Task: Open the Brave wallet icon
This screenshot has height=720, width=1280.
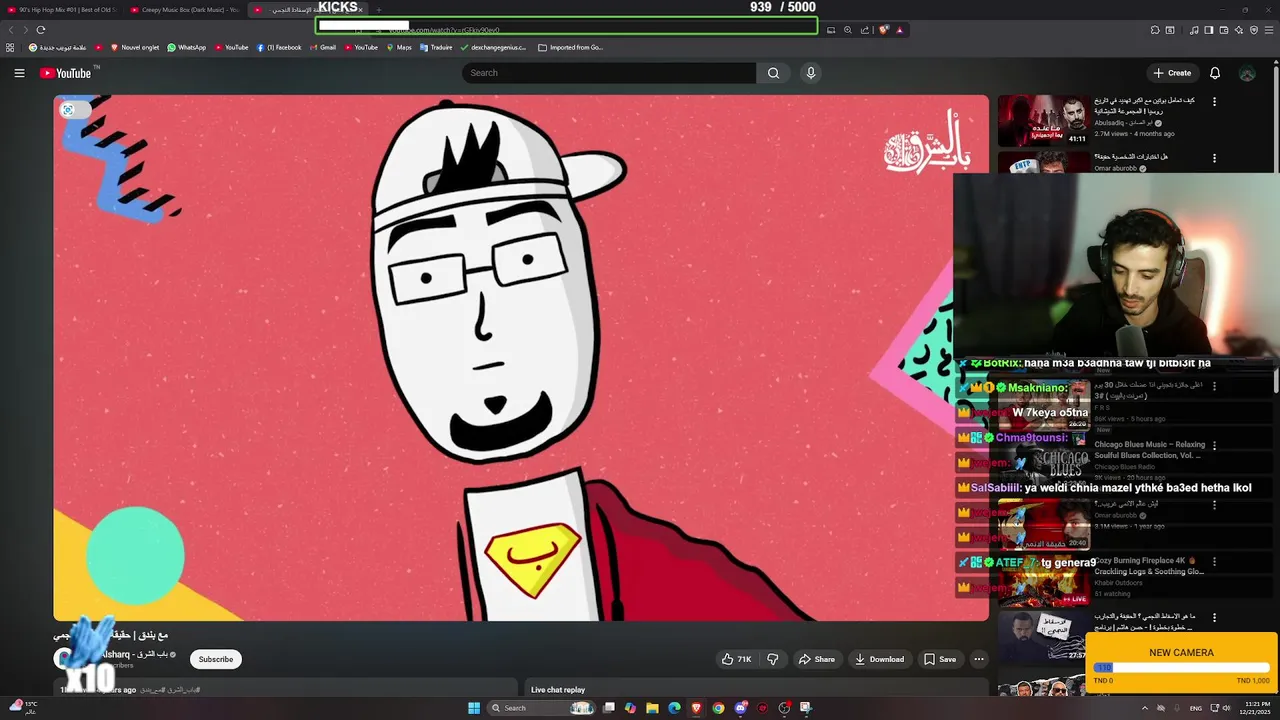Action: (x=1224, y=30)
